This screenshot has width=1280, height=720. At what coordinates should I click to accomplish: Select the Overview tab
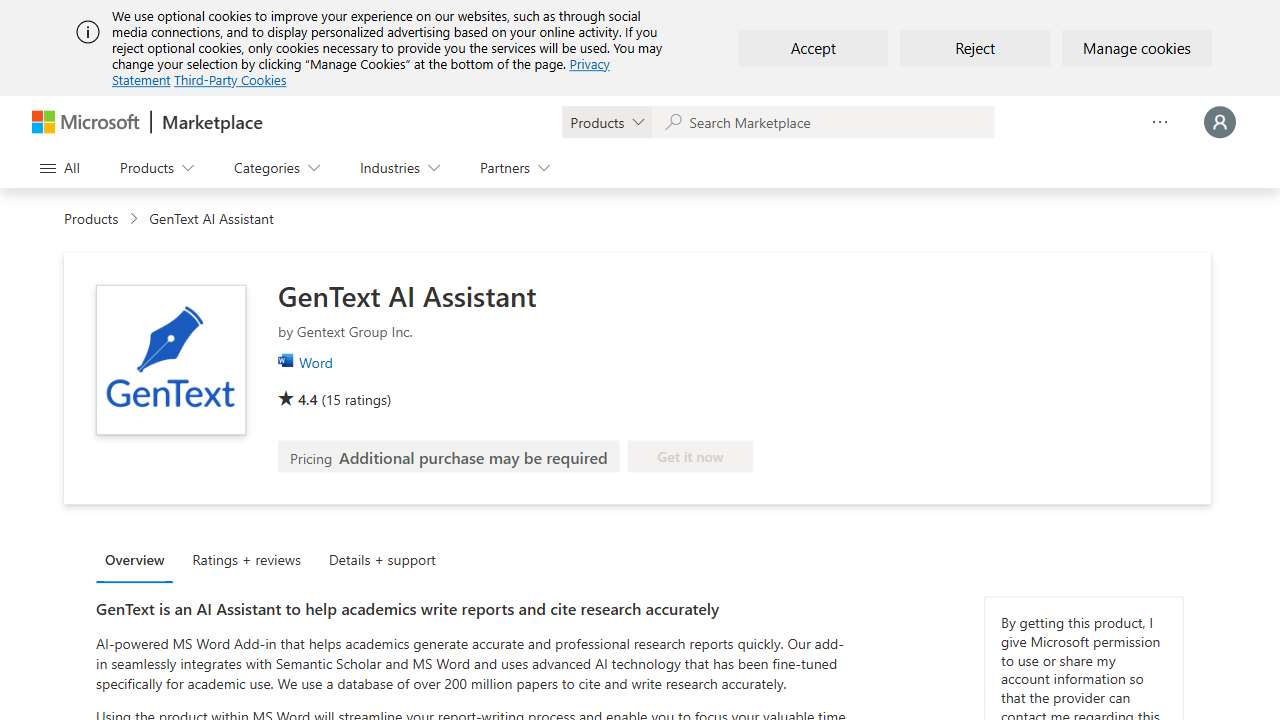pyautogui.click(x=134, y=560)
